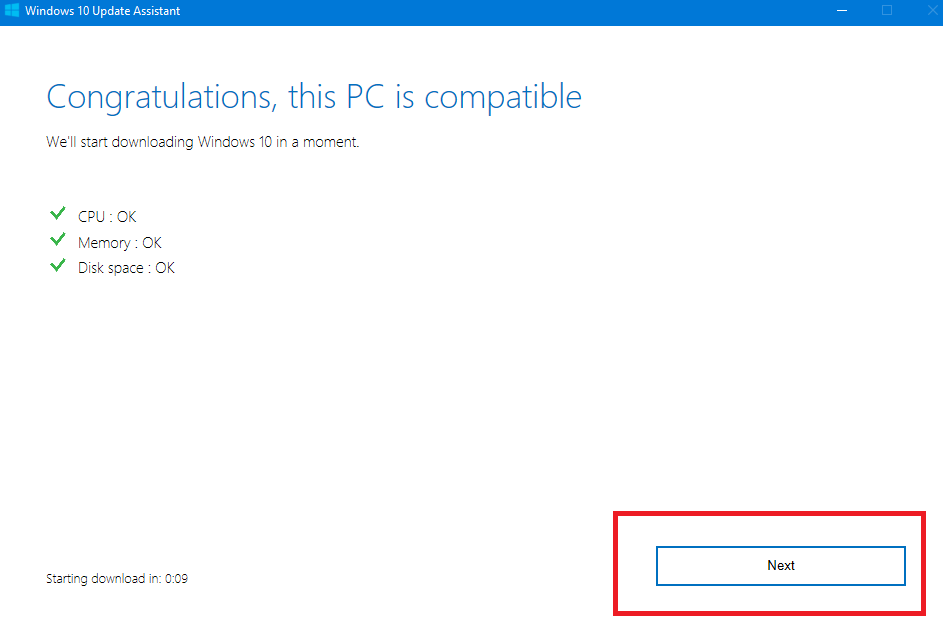943x623 pixels.
Task: Click the 'Starting download in' countdown text
Action: pos(103,578)
